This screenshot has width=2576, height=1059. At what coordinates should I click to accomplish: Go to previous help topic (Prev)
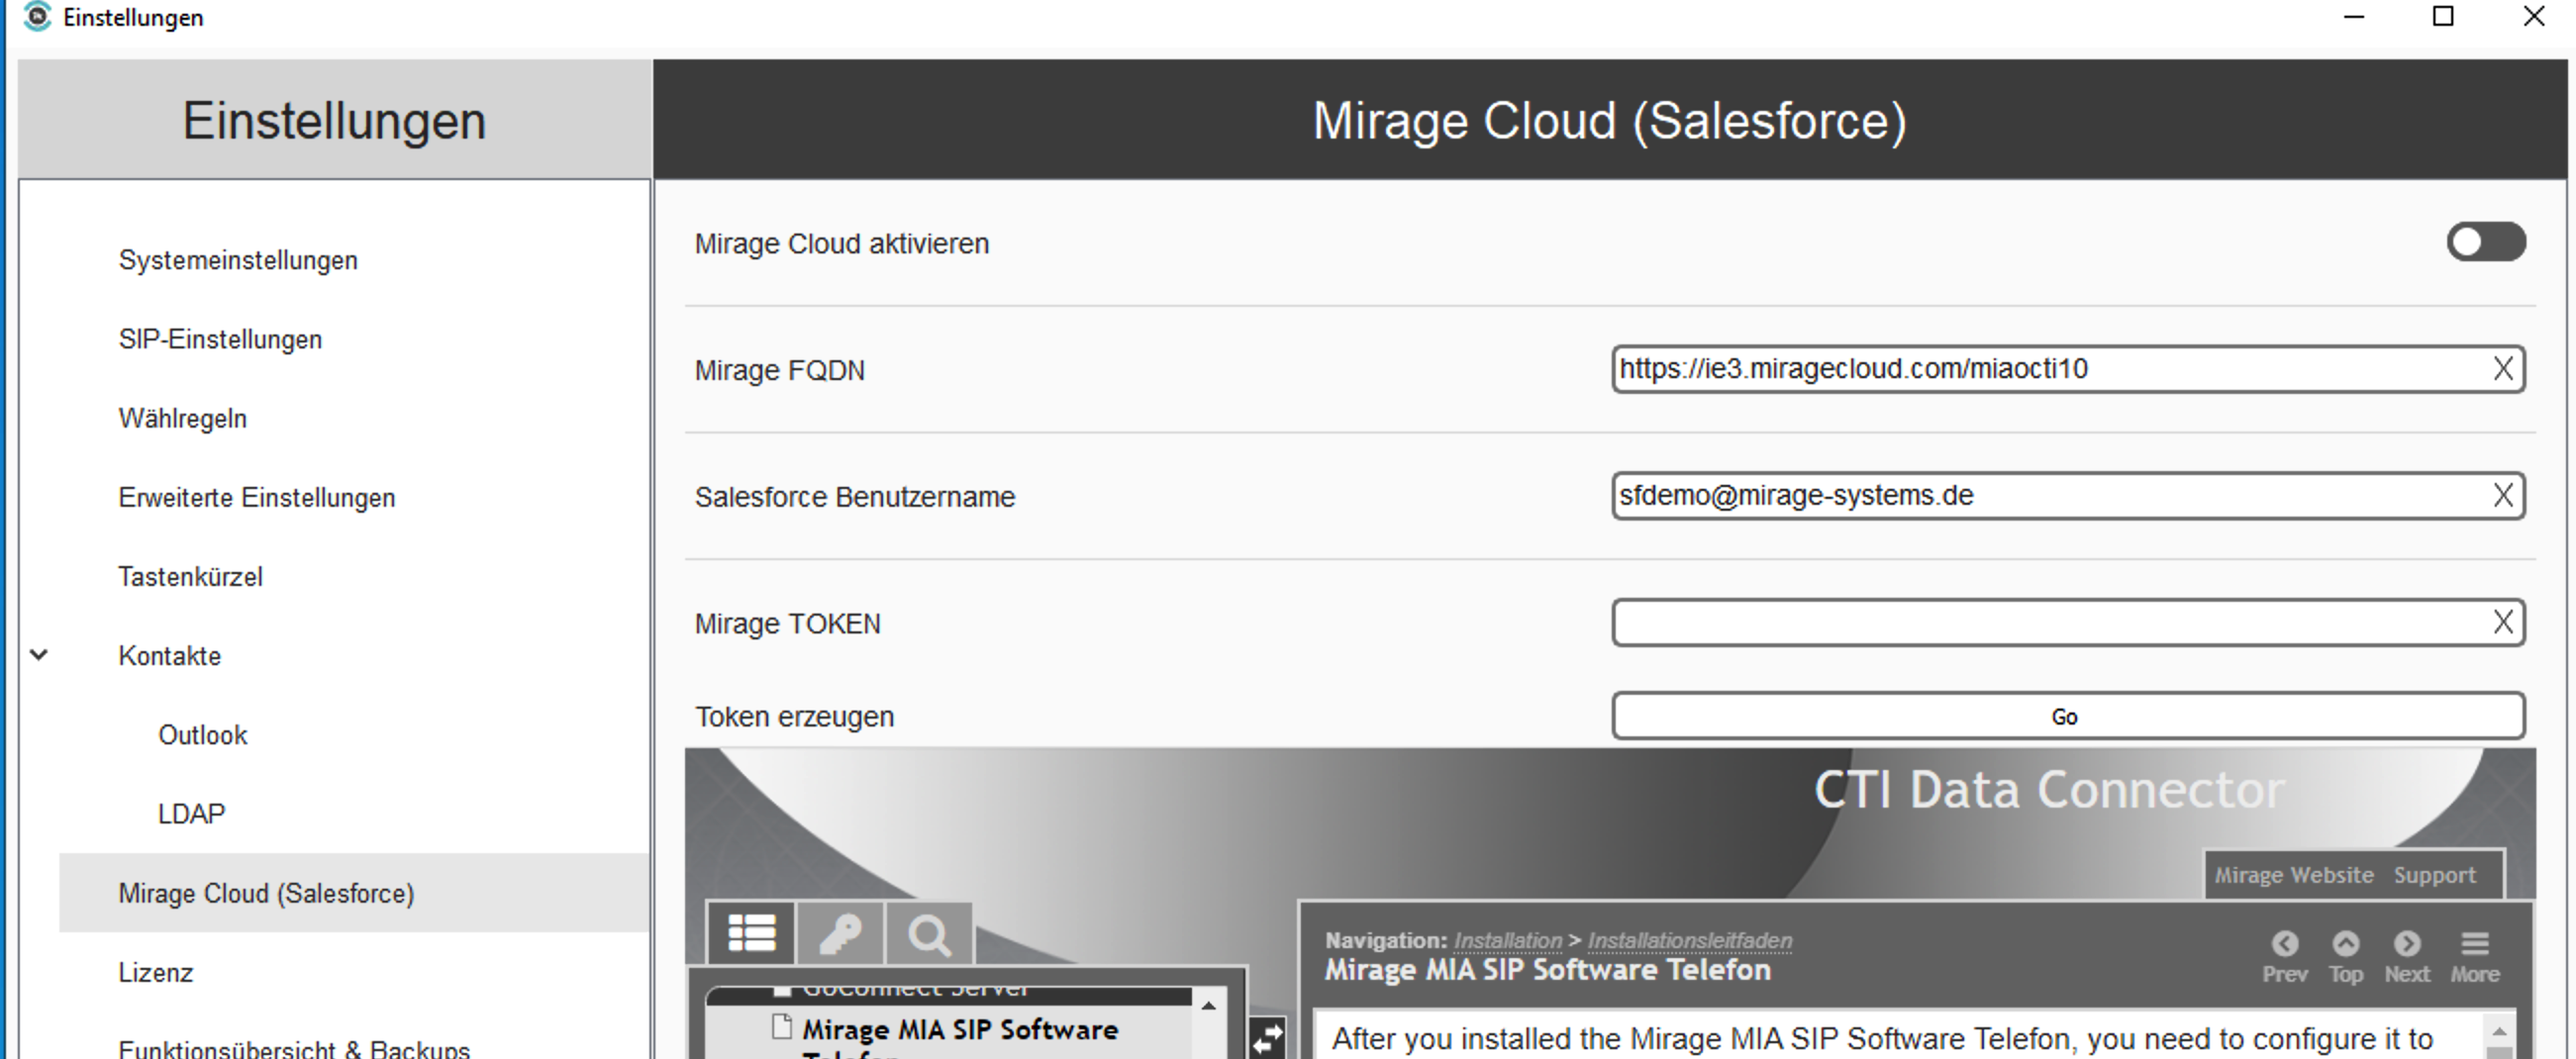click(x=2284, y=957)
